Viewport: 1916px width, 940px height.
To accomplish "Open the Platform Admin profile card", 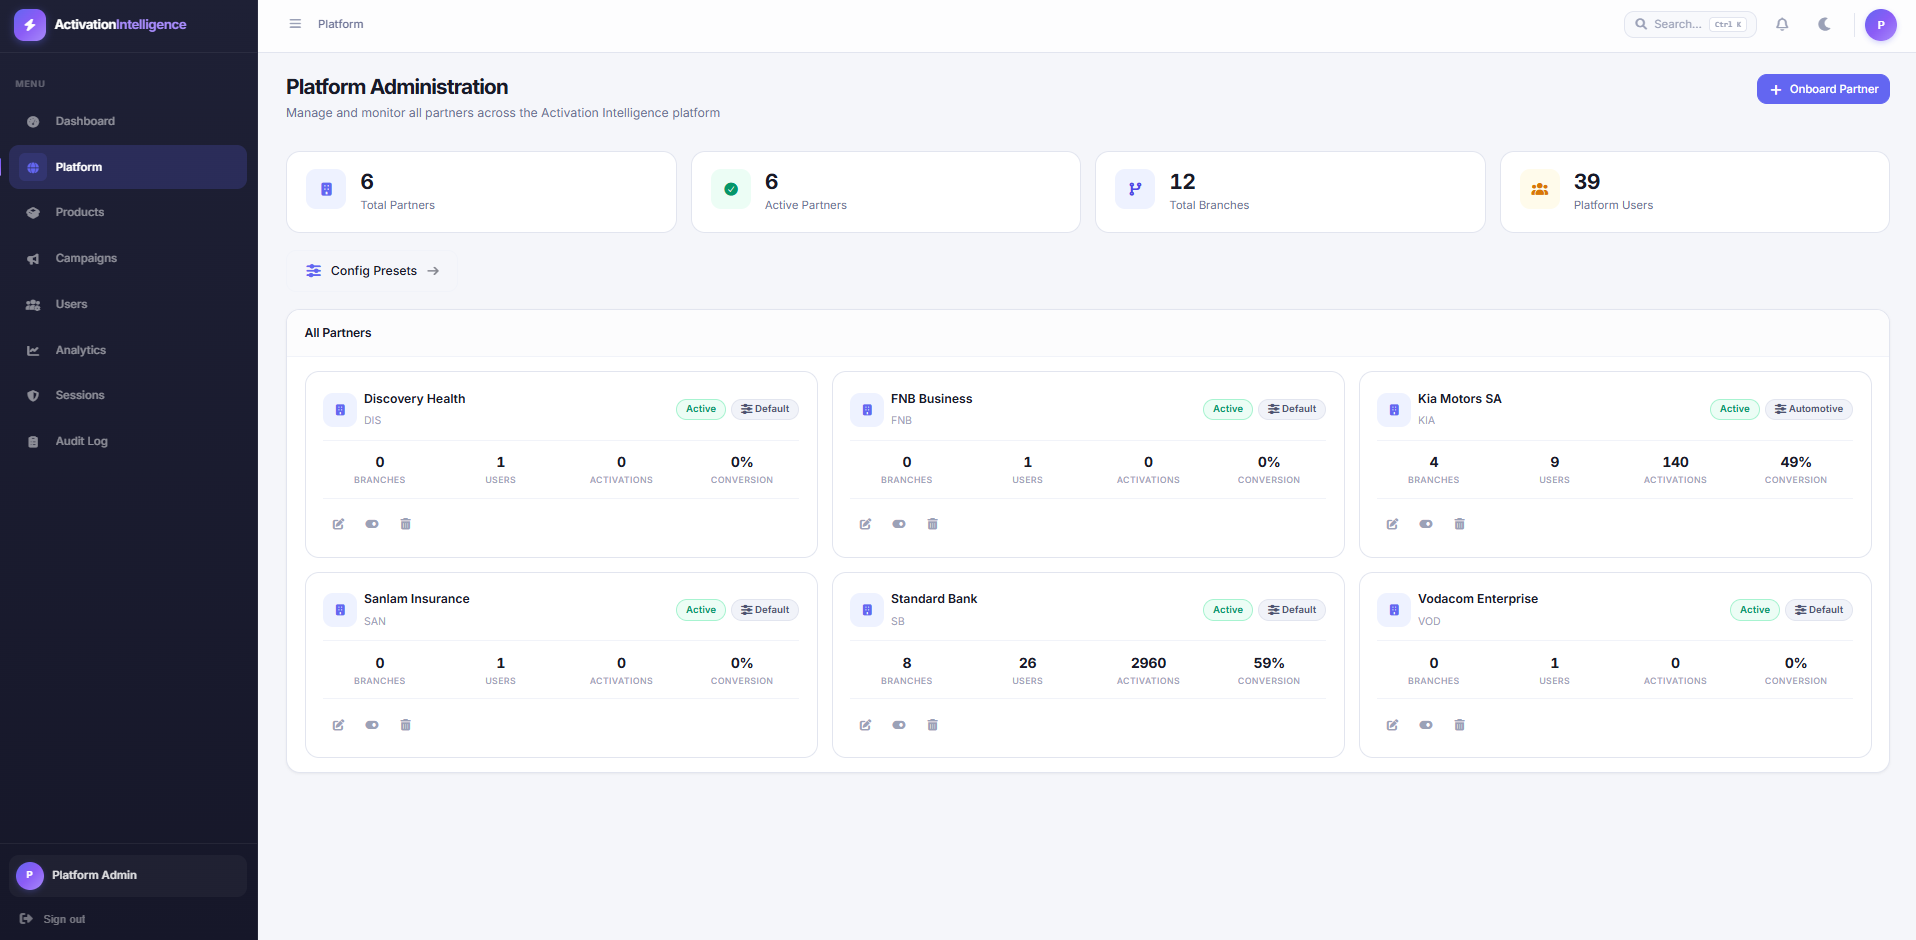I will [x=128, y=875].
